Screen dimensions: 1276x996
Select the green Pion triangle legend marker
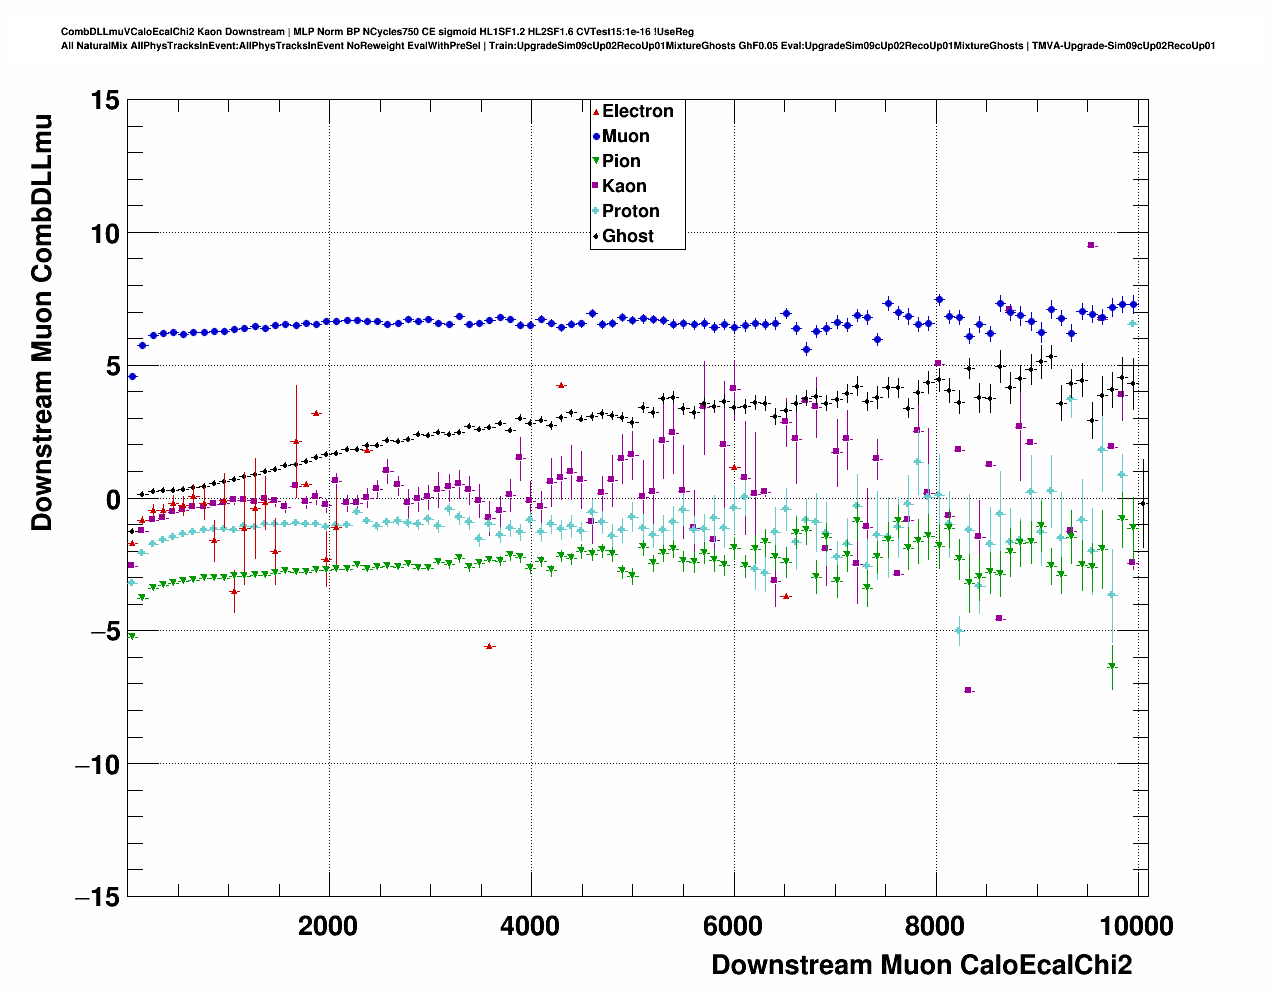pyautogui.click(x=597, y=162)
